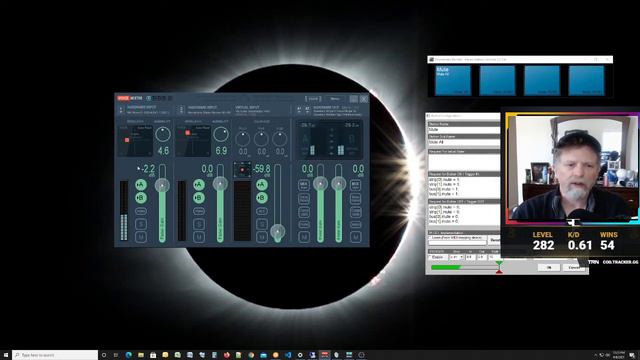Toggle mono on first hardware input strip
The width and height of the screenshot is (640, 360).
click(x=141, y=211)
